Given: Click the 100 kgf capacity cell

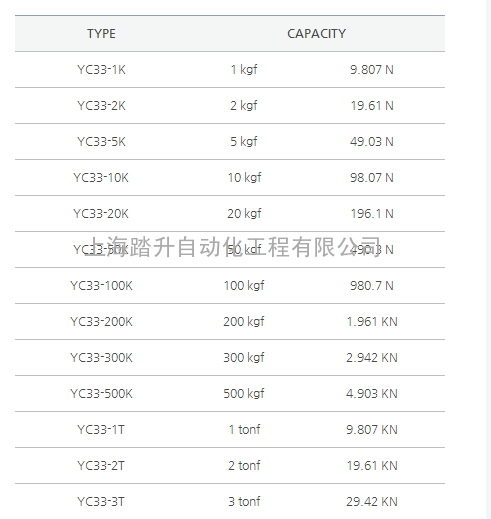Looking at the screenshot, I should point(244,286).
